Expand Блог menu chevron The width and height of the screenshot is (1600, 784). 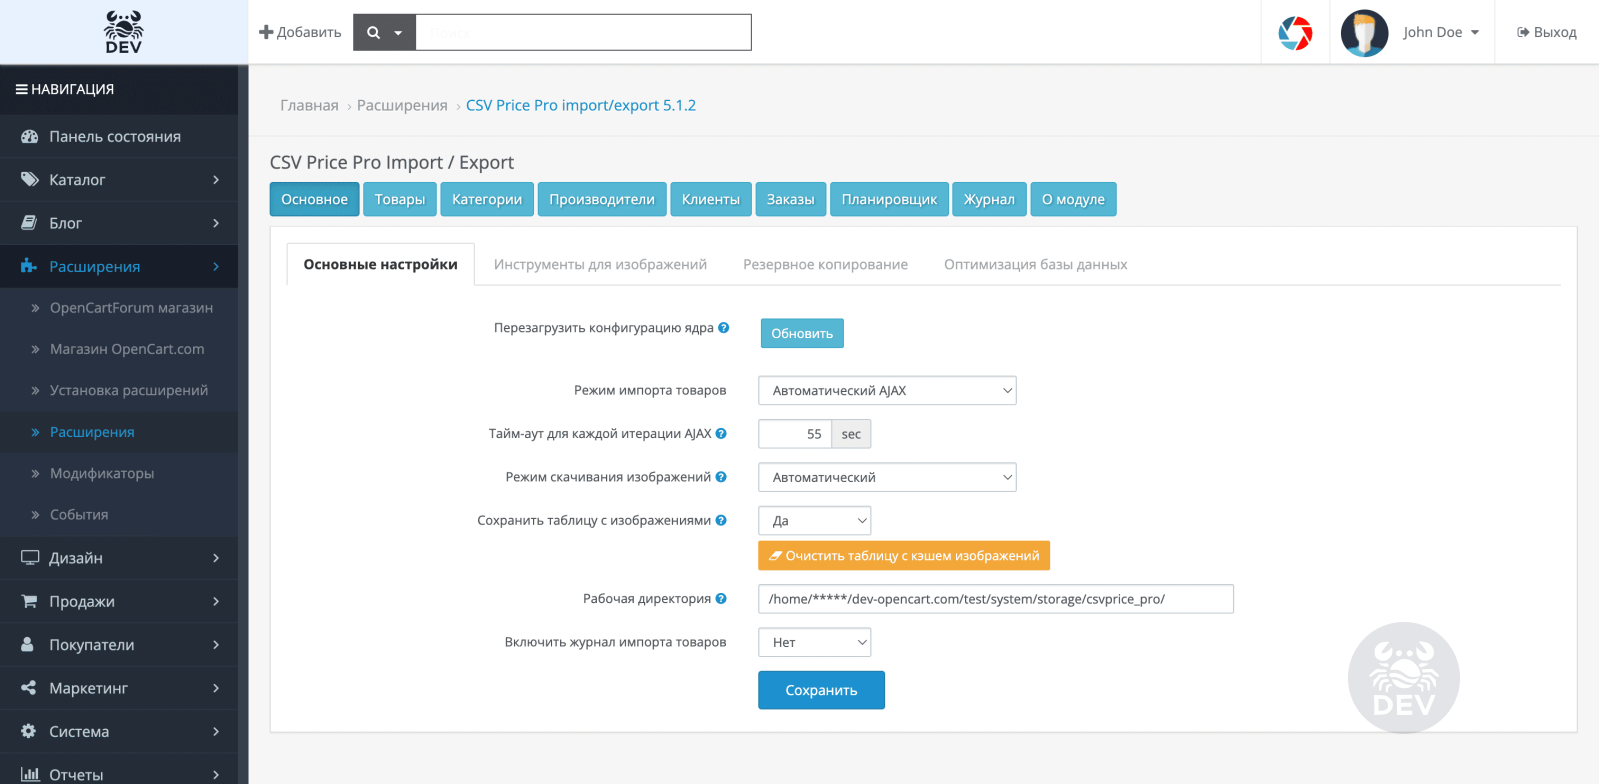pyautogui.click(x=216, y=223)
